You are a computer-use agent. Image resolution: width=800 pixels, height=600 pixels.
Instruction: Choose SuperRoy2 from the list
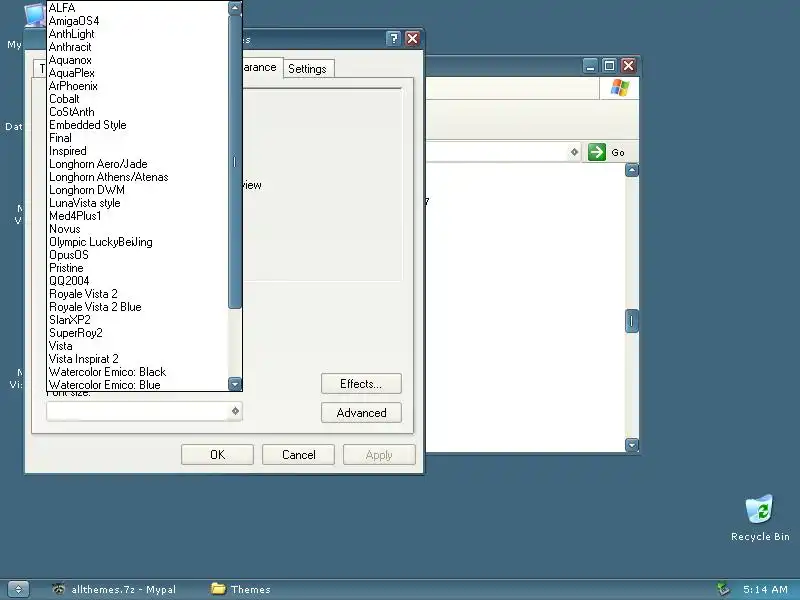pos(137,333)
